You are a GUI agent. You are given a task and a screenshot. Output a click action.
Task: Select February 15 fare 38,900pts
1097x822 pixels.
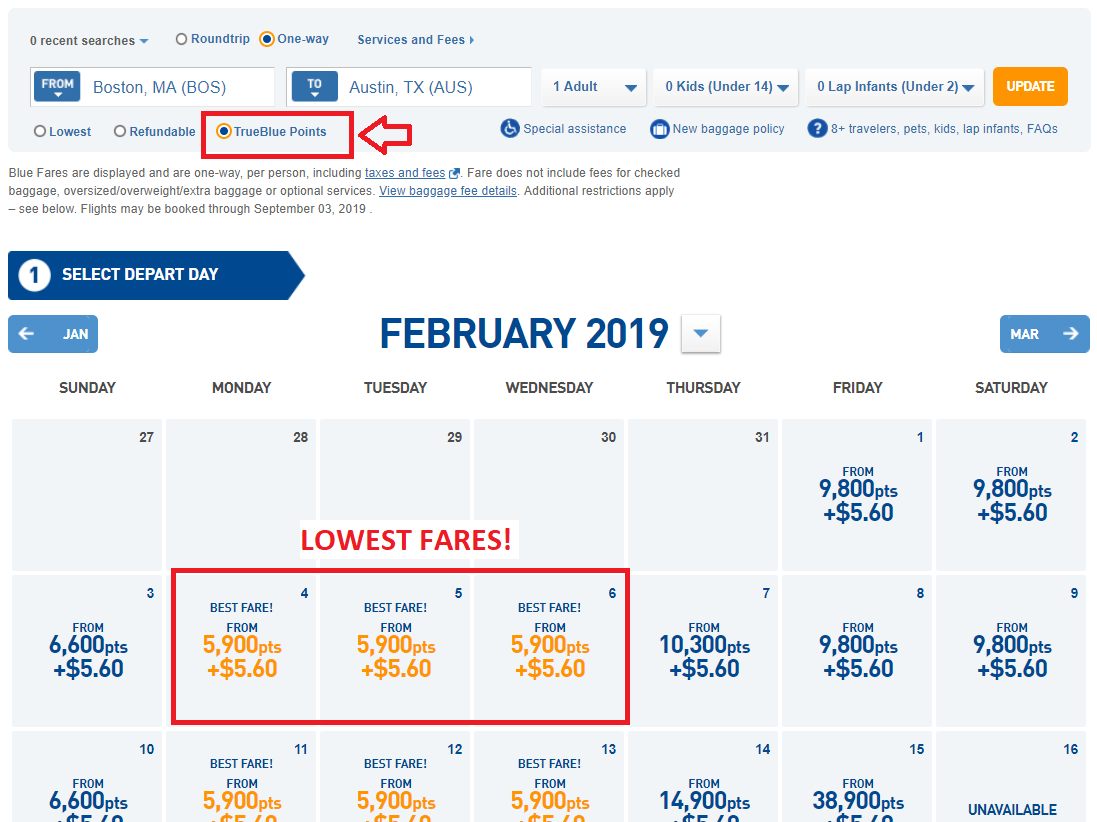(x=857, y=777)
